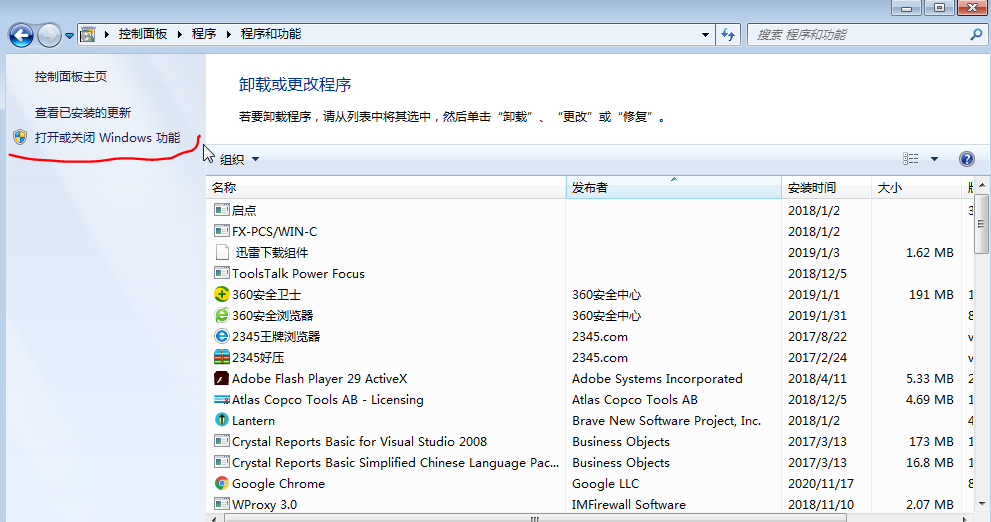991x522 pixels.
Task: Select 程序和功能 in the address breadcrumb
Action: pyautogui.click(x=271, y=34)
